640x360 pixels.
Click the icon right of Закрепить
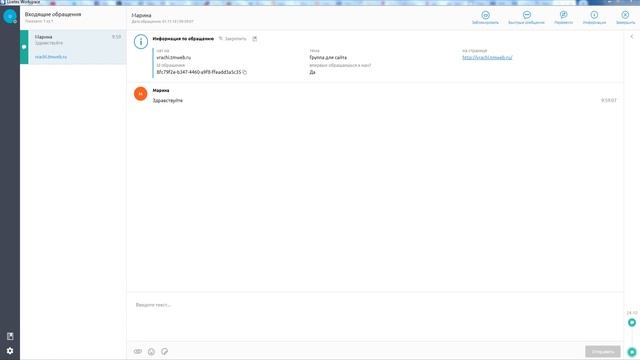point(254,39)
